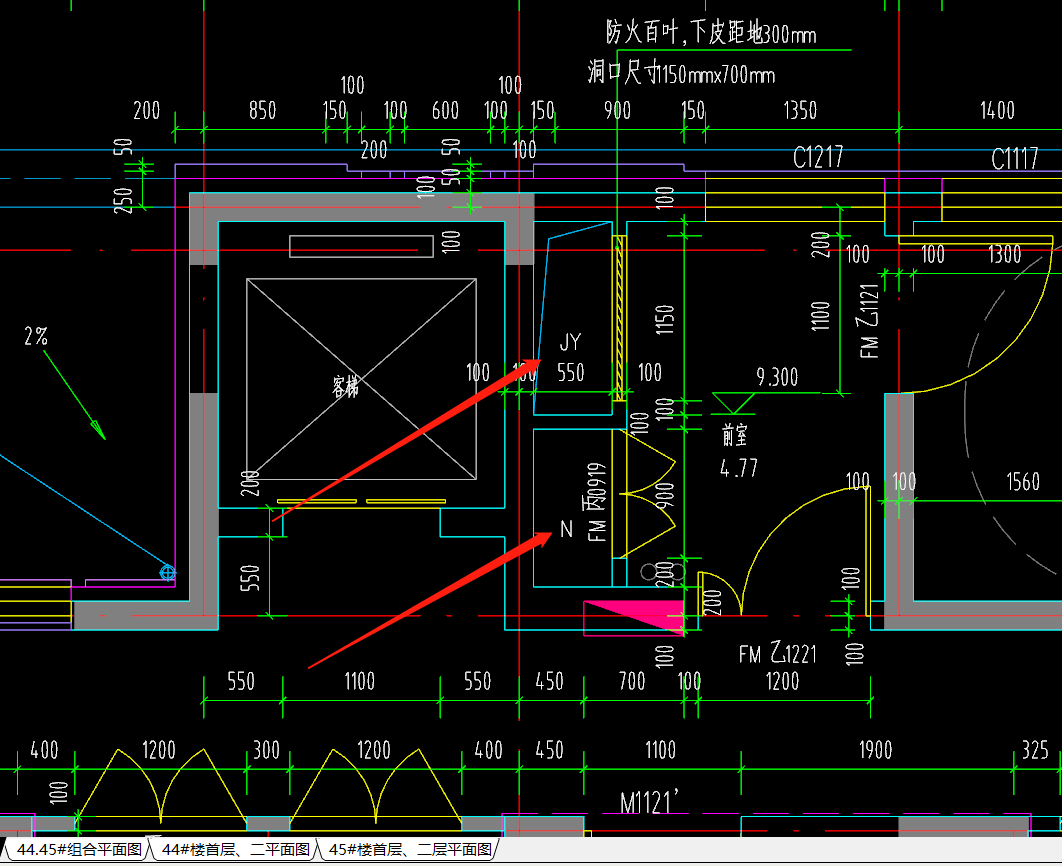Select the 45#楼首层、二层平面图 layout tab
Image resolution: width=1062 pixels, height=866 pixels.
(410, 849)
